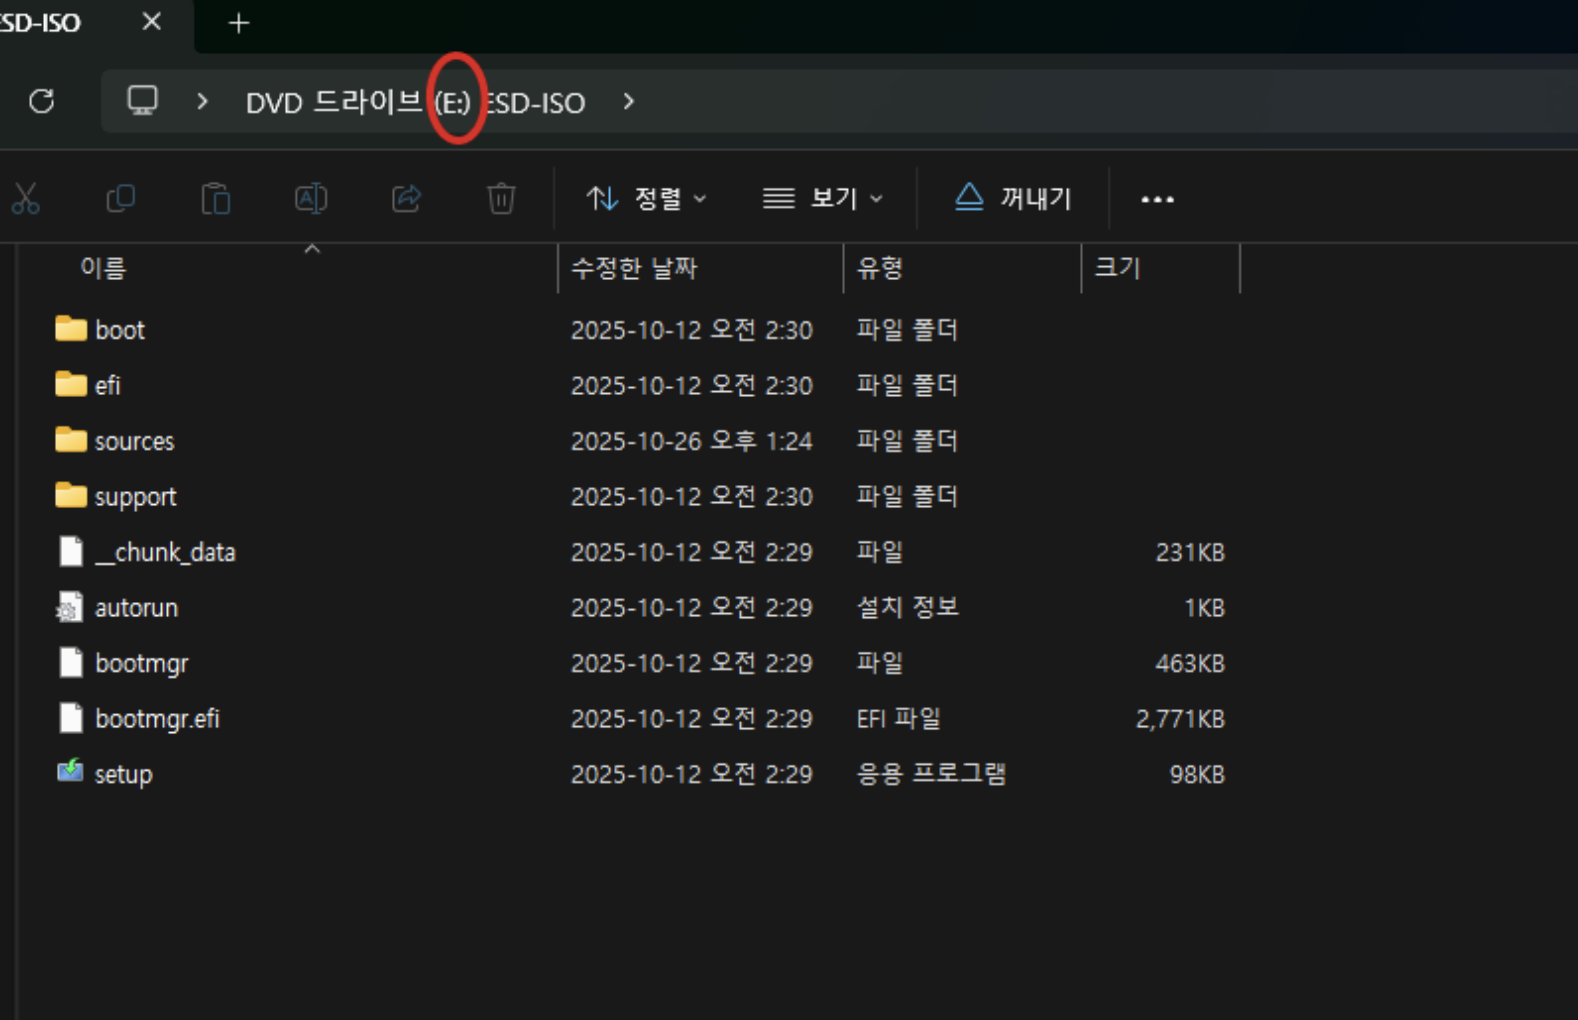Click the 꺼내기 eject button
The height and width of the screenshot is (1020, 1578).
[1012, 199]
